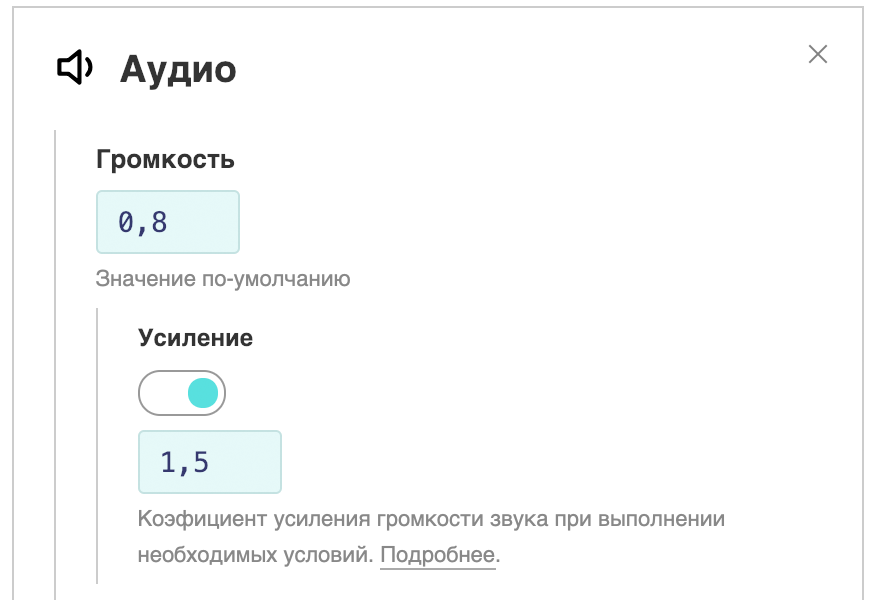Viewport: 873px width, 600px height.
Task: Click the speaker icon beside Аудио
Action: coord(75,68)
